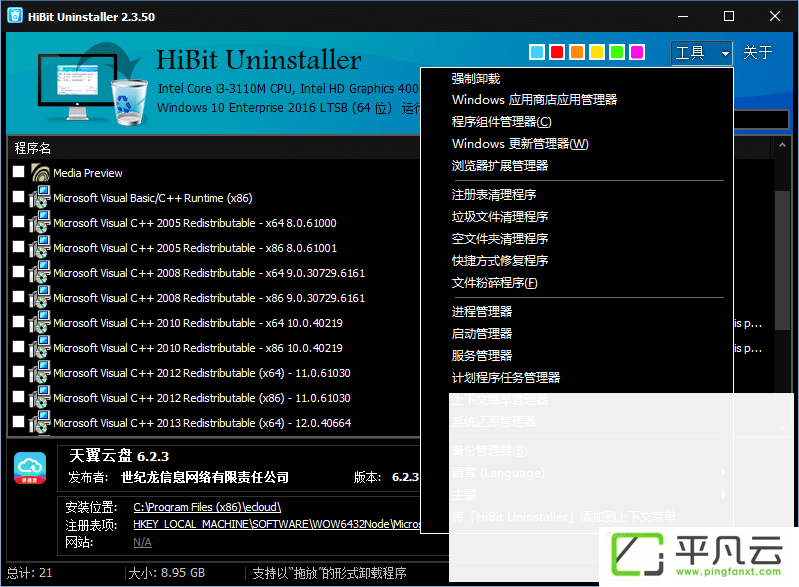The width and height of the screenshot is (799, 587).
Task: Open the 关于 menu
Action: (758, 52)
